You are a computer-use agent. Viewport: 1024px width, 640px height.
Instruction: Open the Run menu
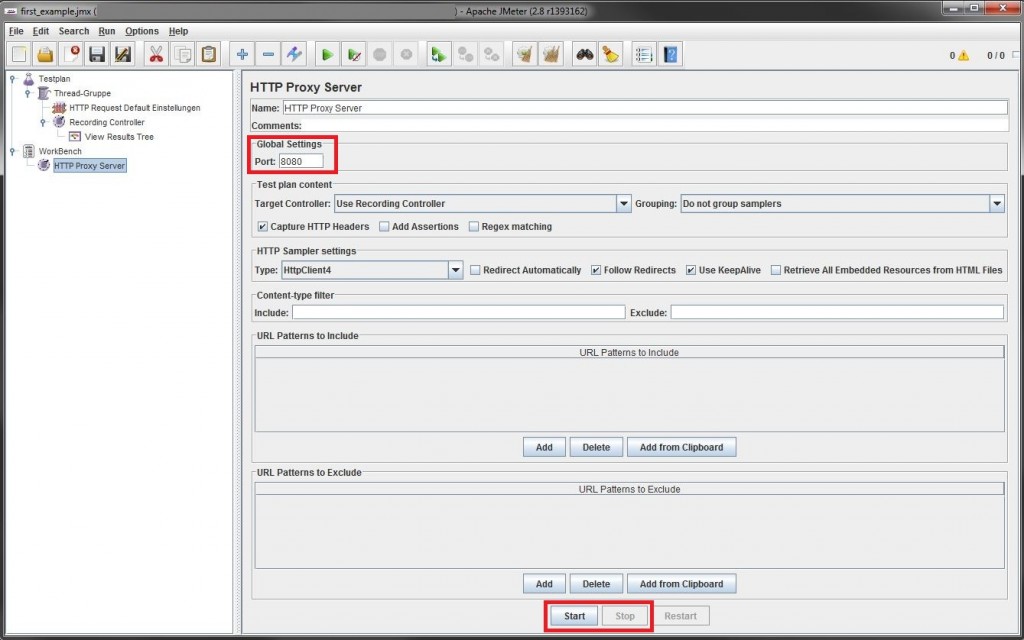click(107, 31)
